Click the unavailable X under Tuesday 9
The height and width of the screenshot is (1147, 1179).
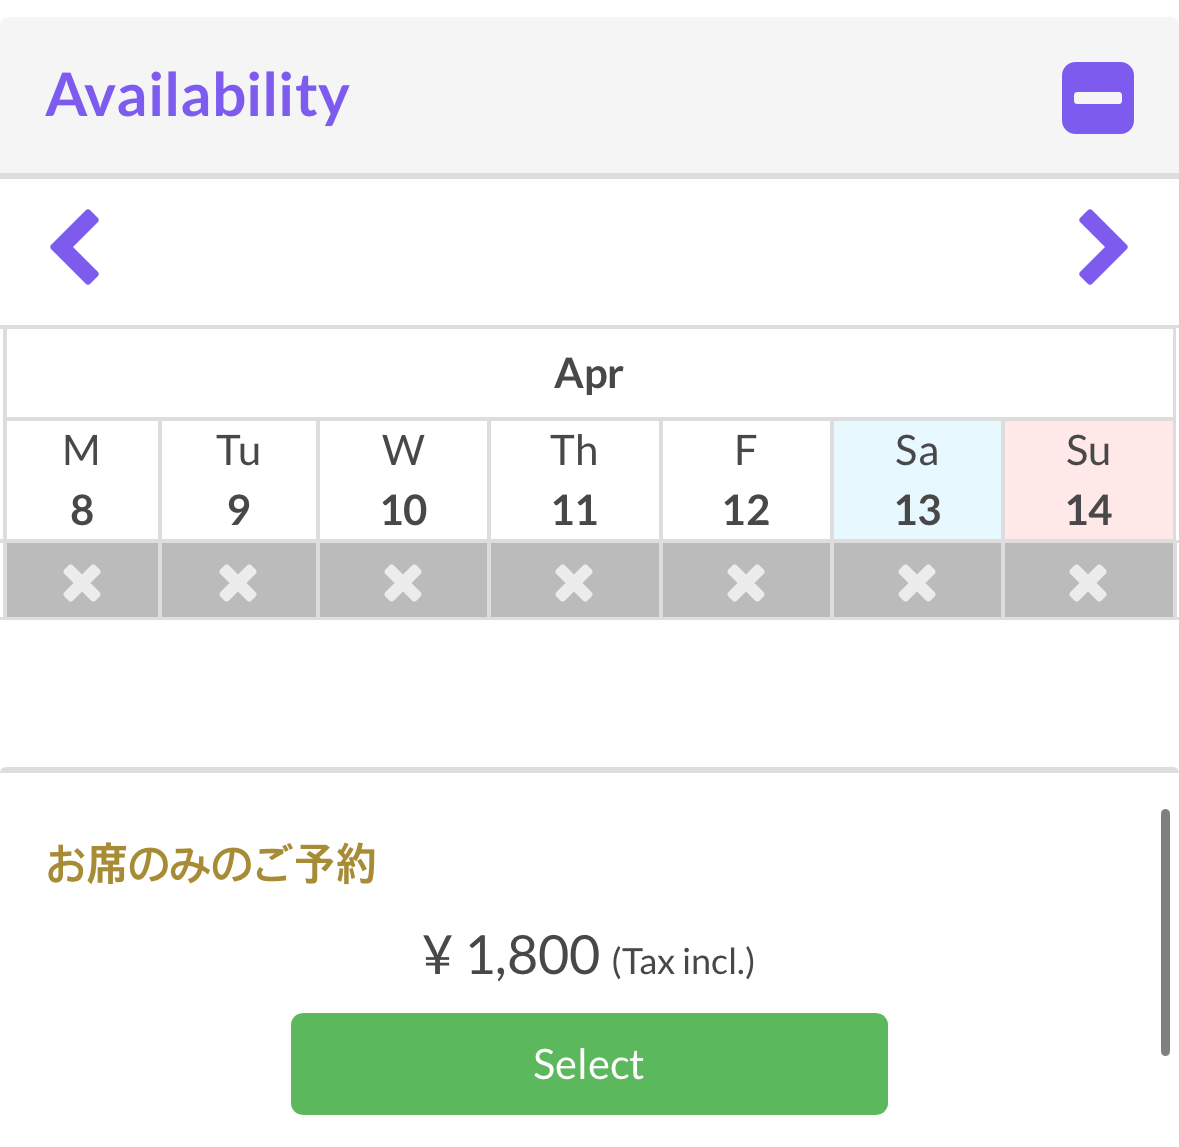238,583
